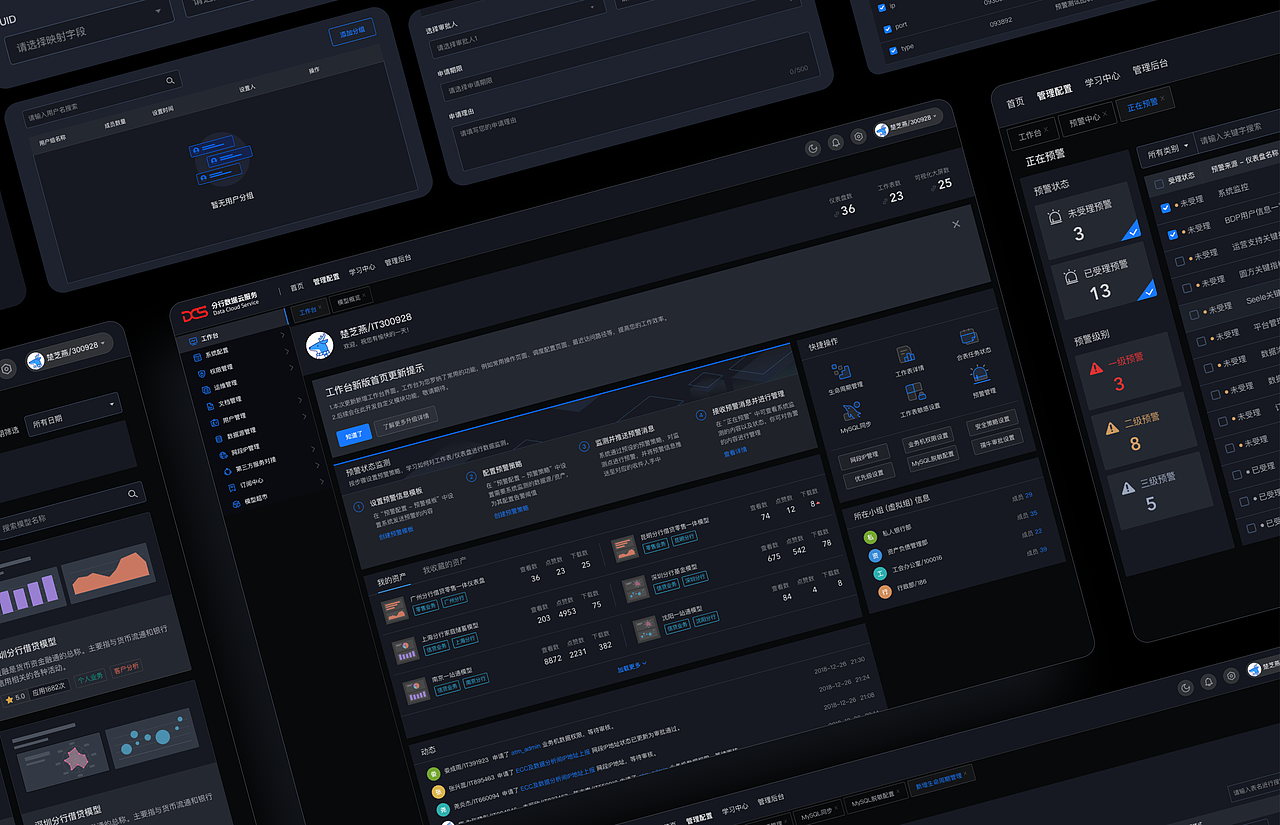
Task: Open 预警管理 quick action icon
Action: (980, 375)
